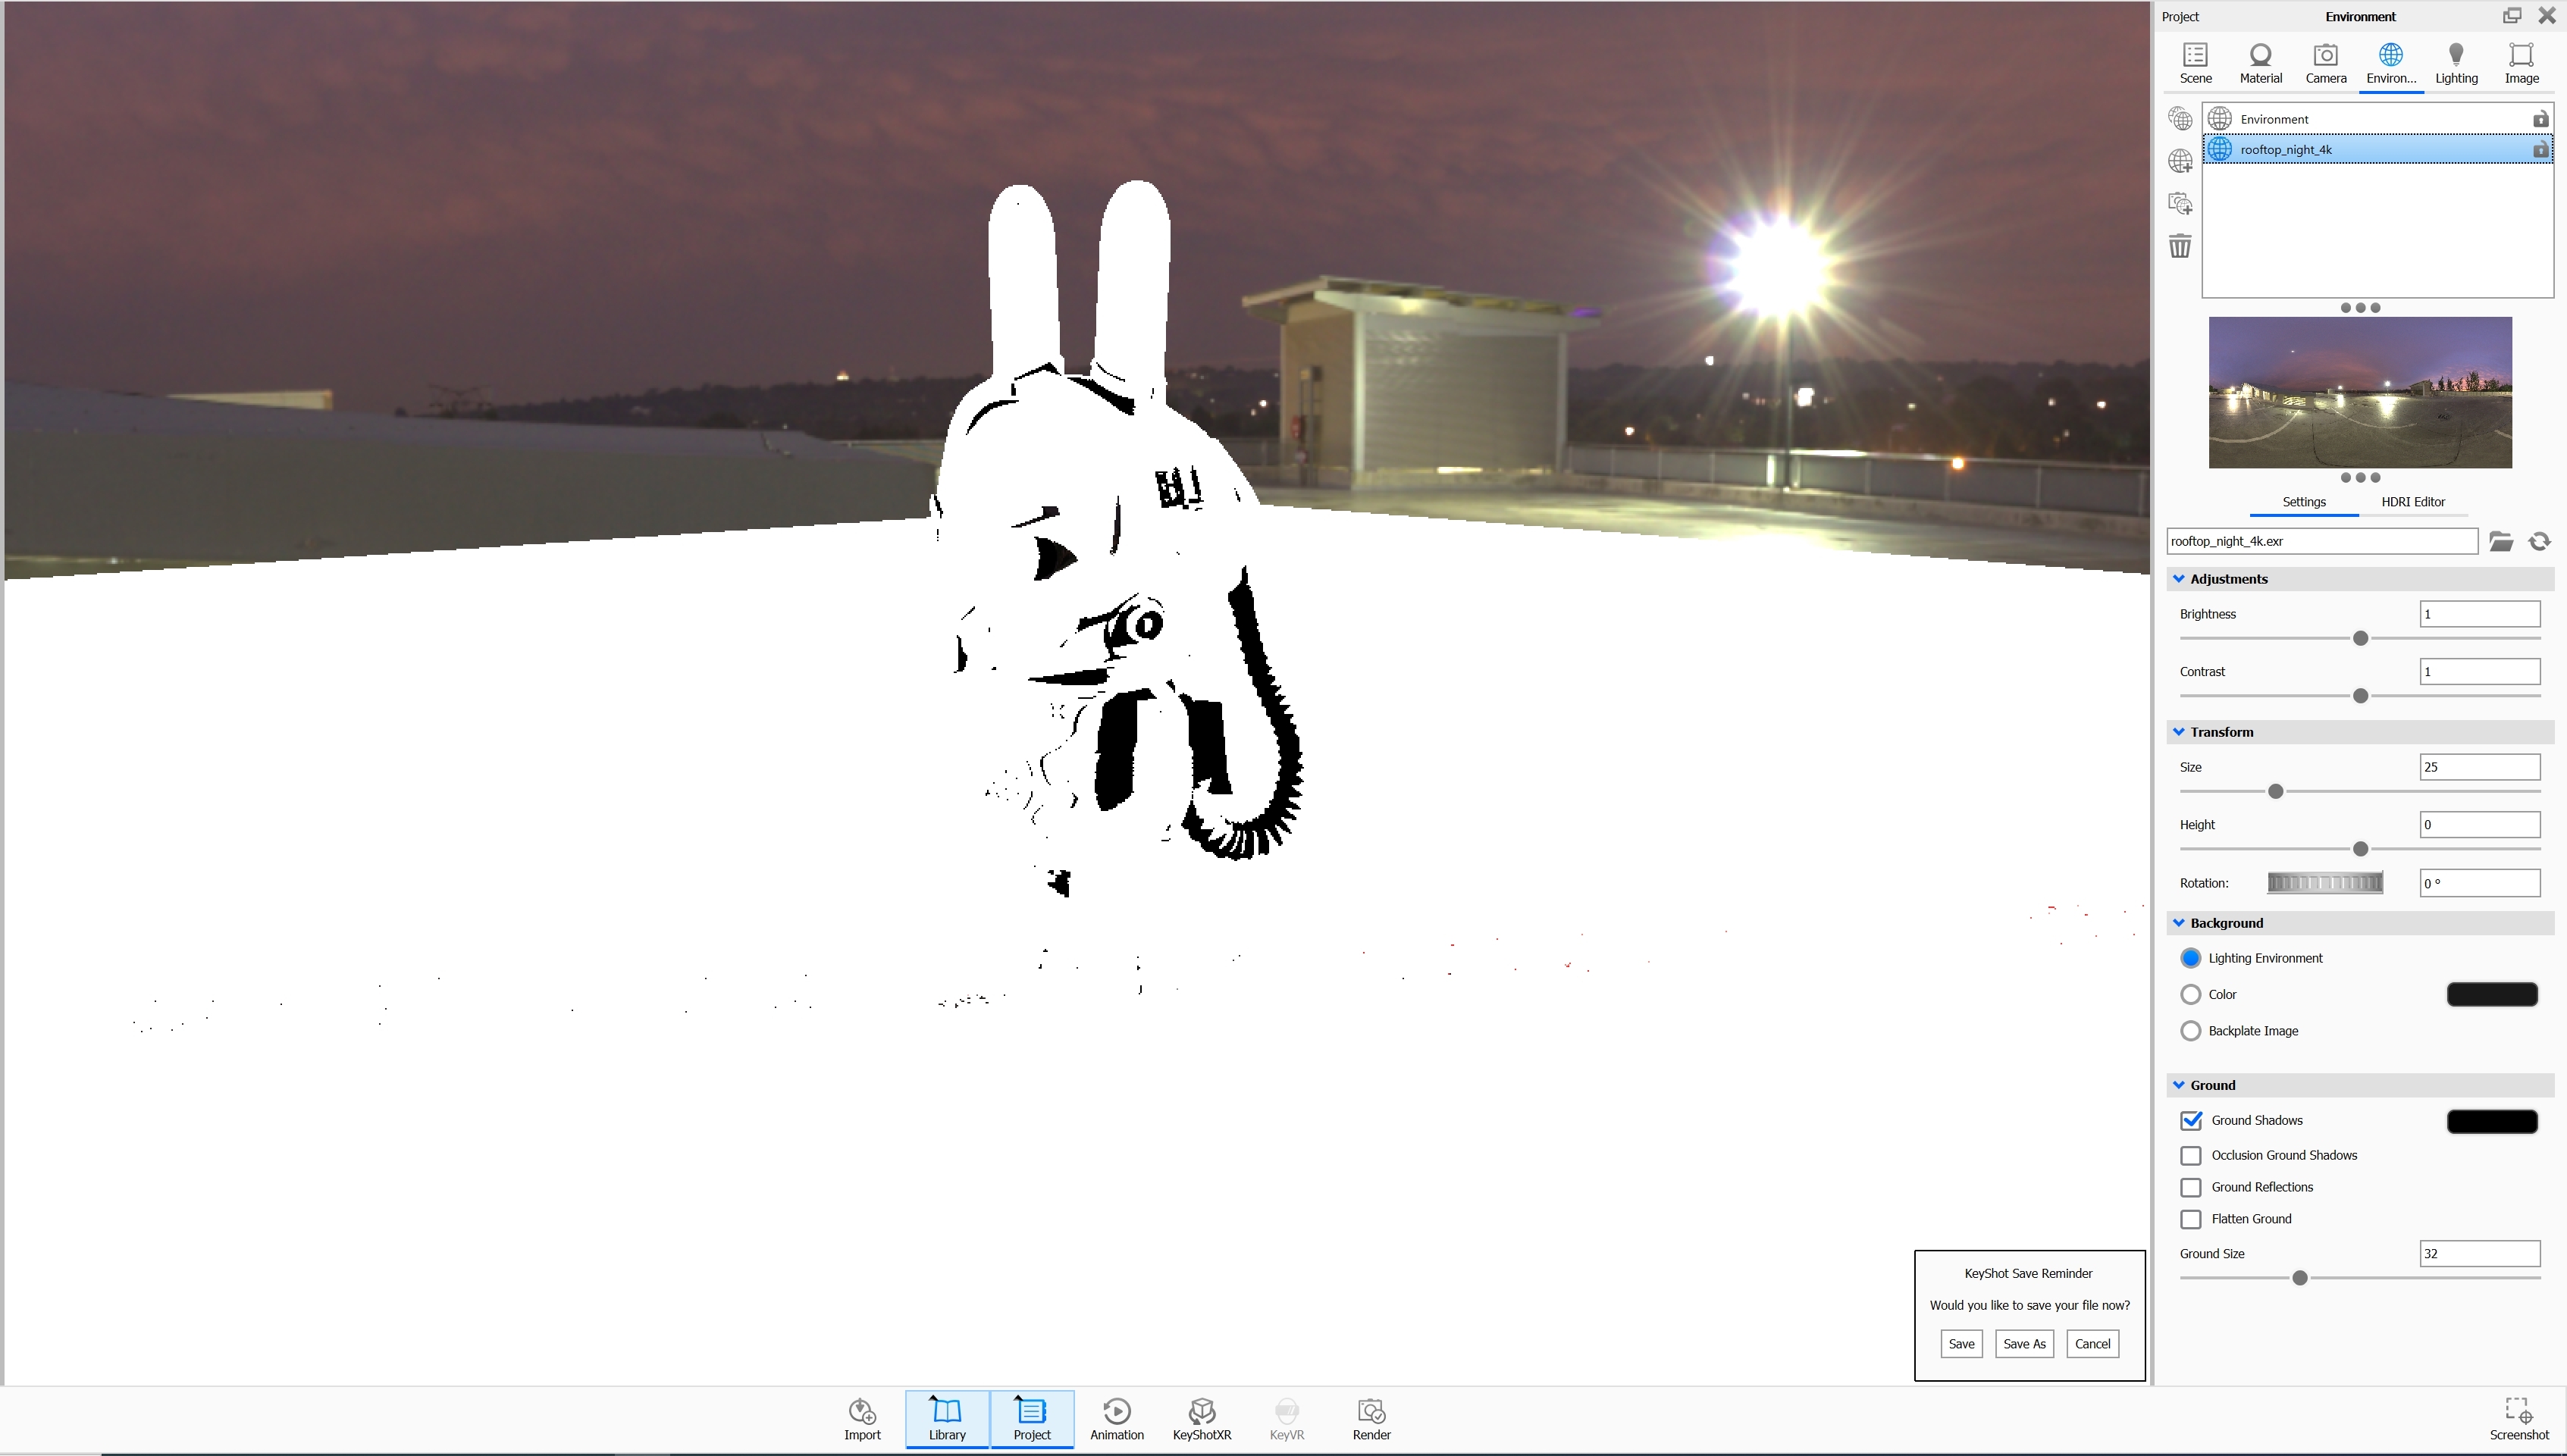Open the background Color swatch

point(2491,994)
